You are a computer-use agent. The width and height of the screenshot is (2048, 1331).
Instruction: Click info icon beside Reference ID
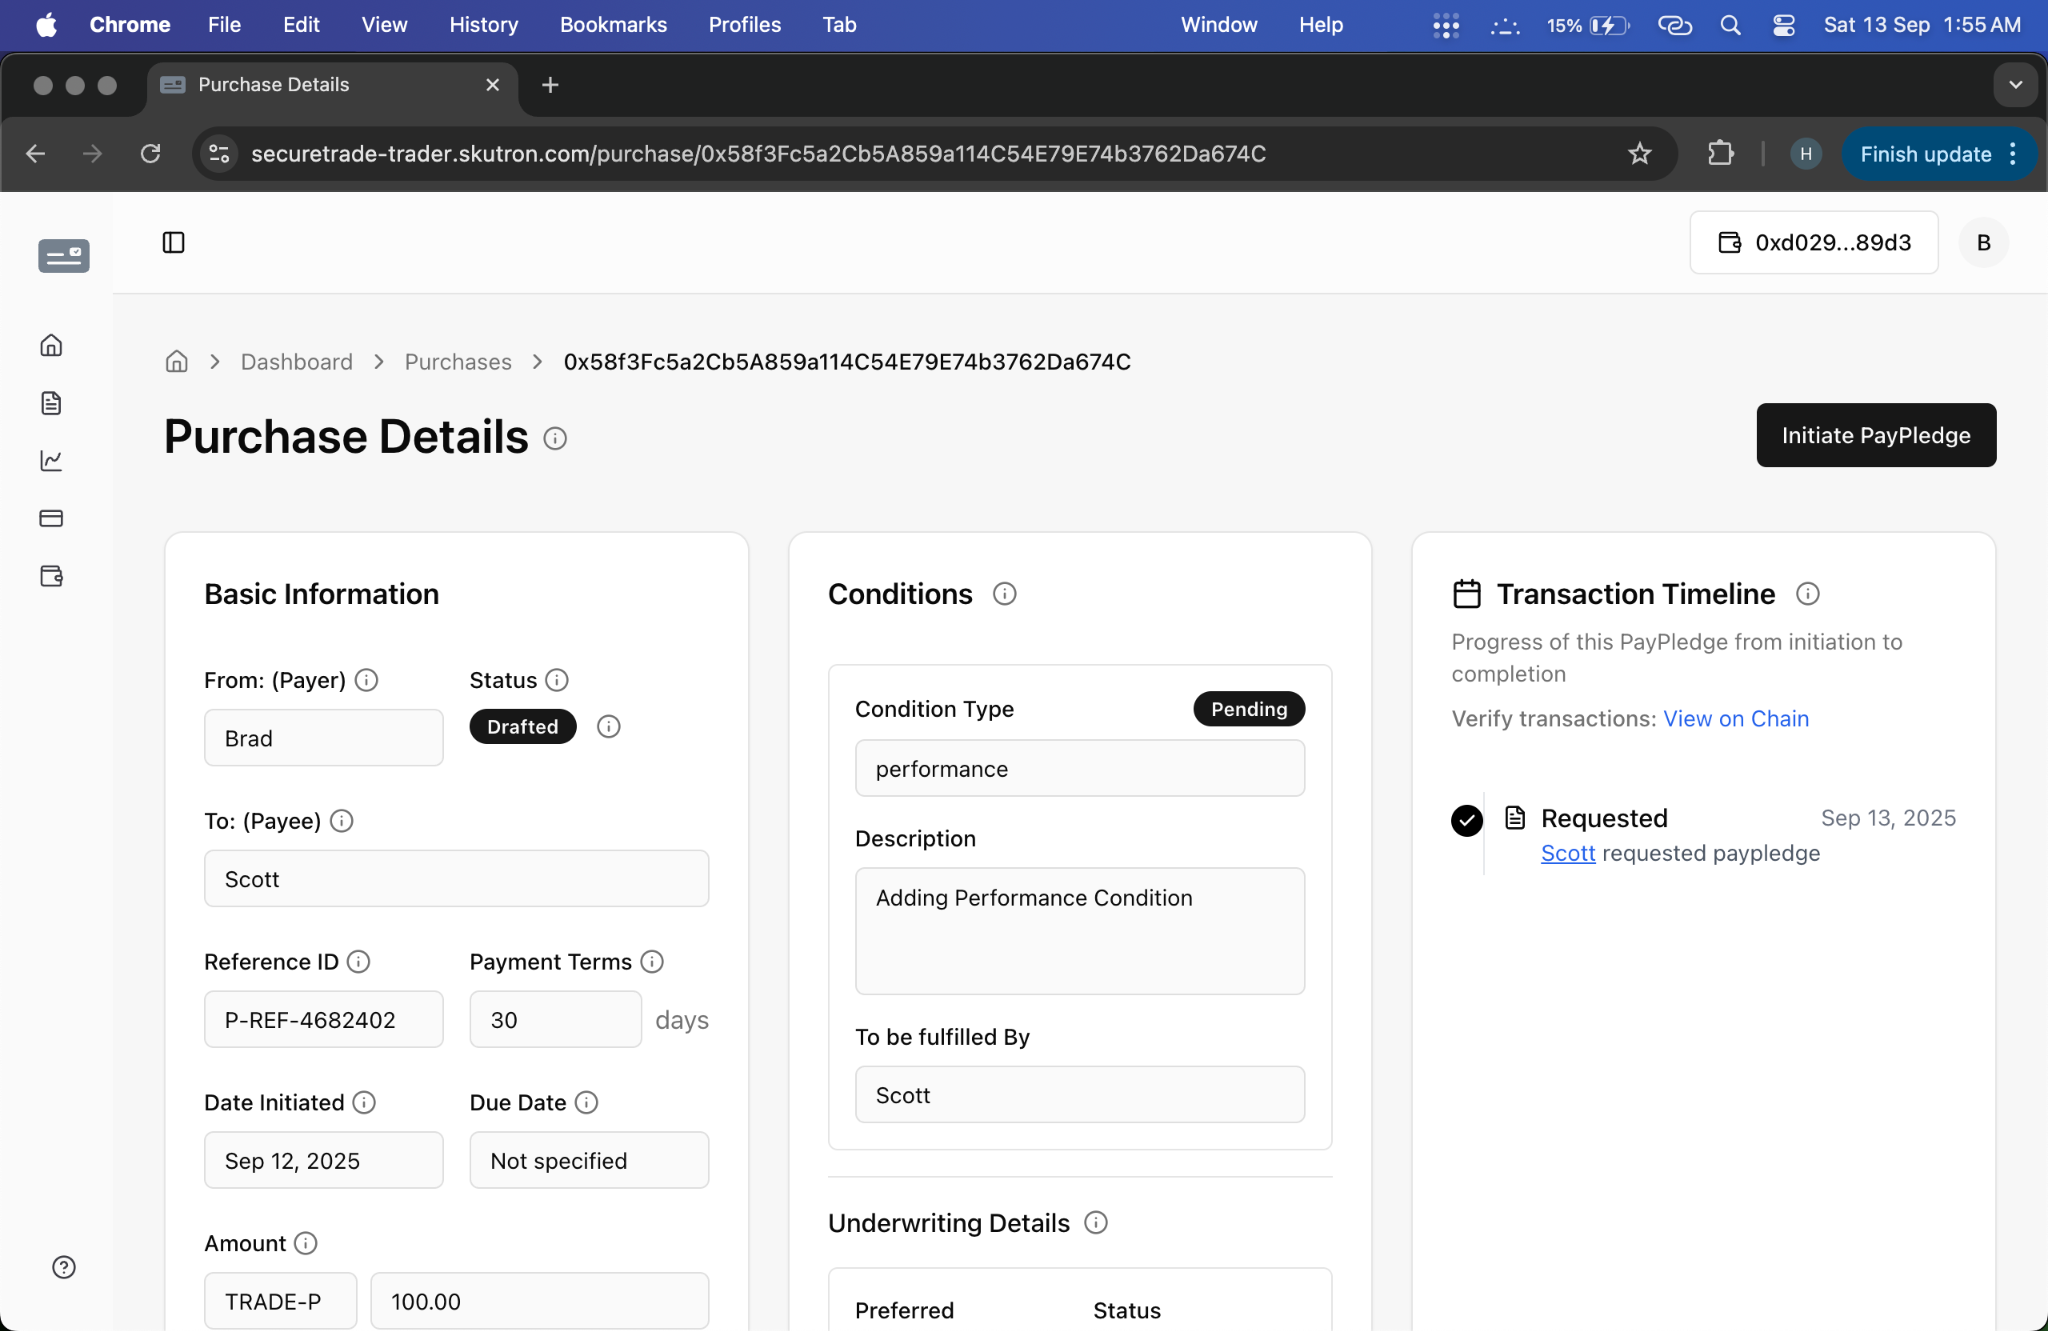coord(358,961)
